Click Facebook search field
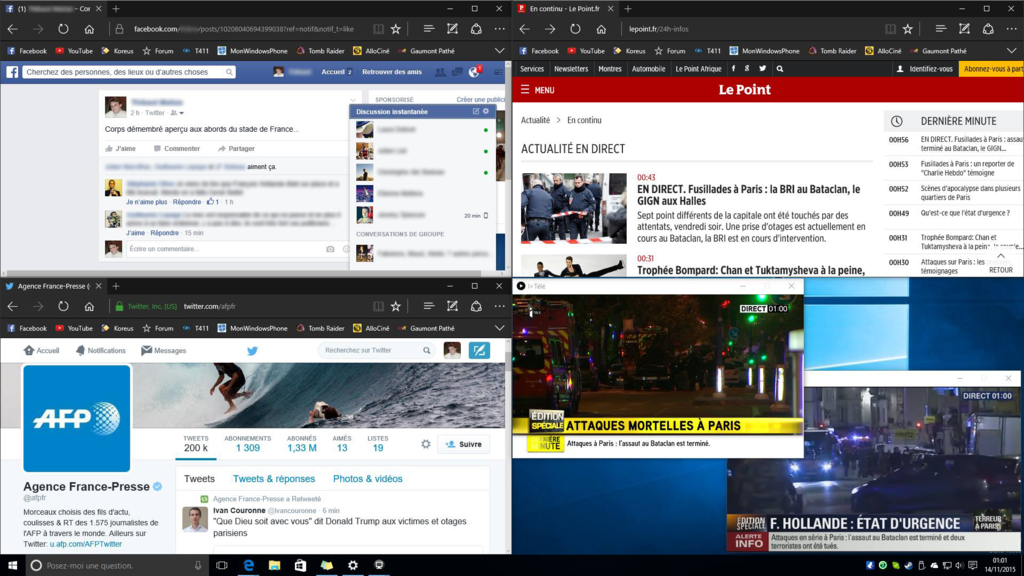The image size is (1024, 576). coord(129,72)
